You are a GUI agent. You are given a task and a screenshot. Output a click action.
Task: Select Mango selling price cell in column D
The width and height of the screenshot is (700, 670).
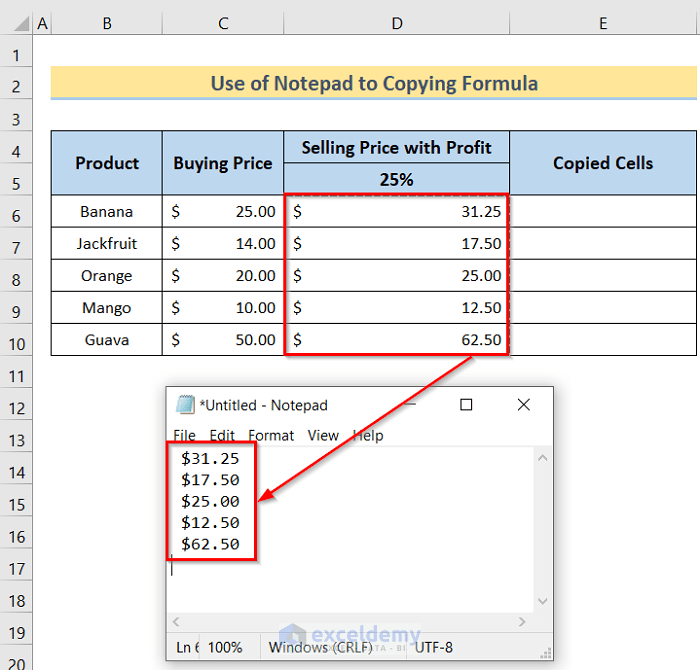coord(396,308)
